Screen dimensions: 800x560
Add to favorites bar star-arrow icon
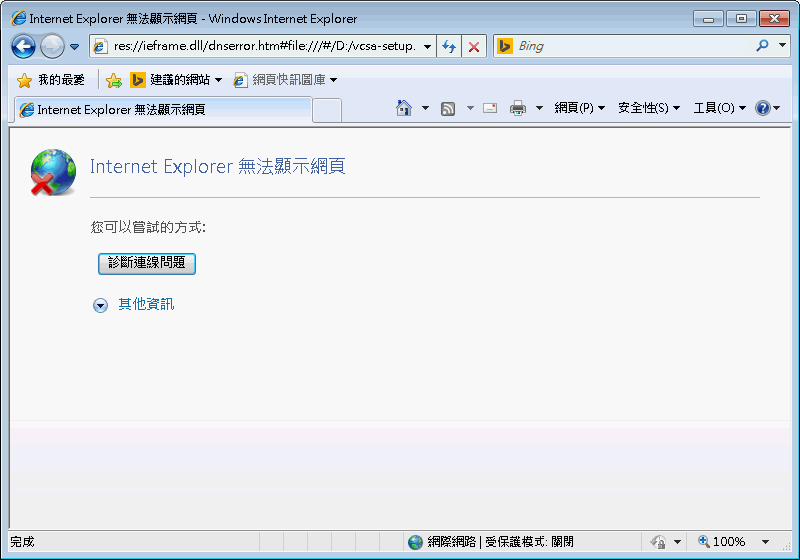coord(114,80)
